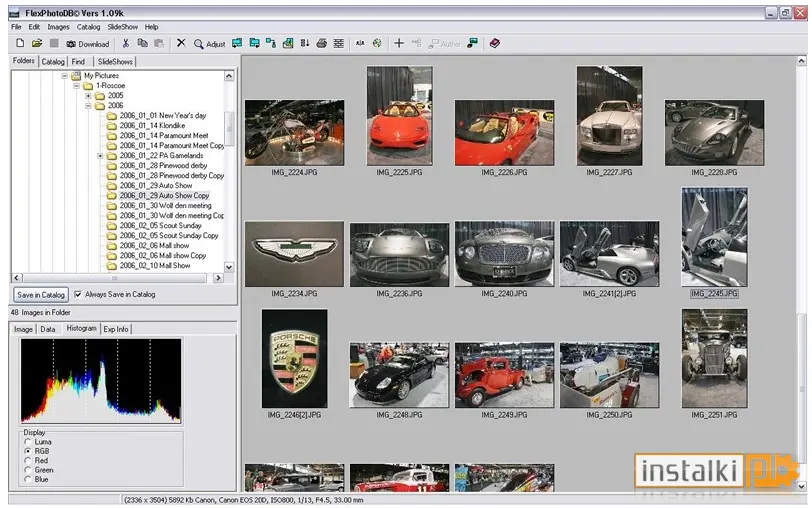Select the 2006_01_14 Klondike folder
This screenshot has width=812, height=508.
coord(152,125)
